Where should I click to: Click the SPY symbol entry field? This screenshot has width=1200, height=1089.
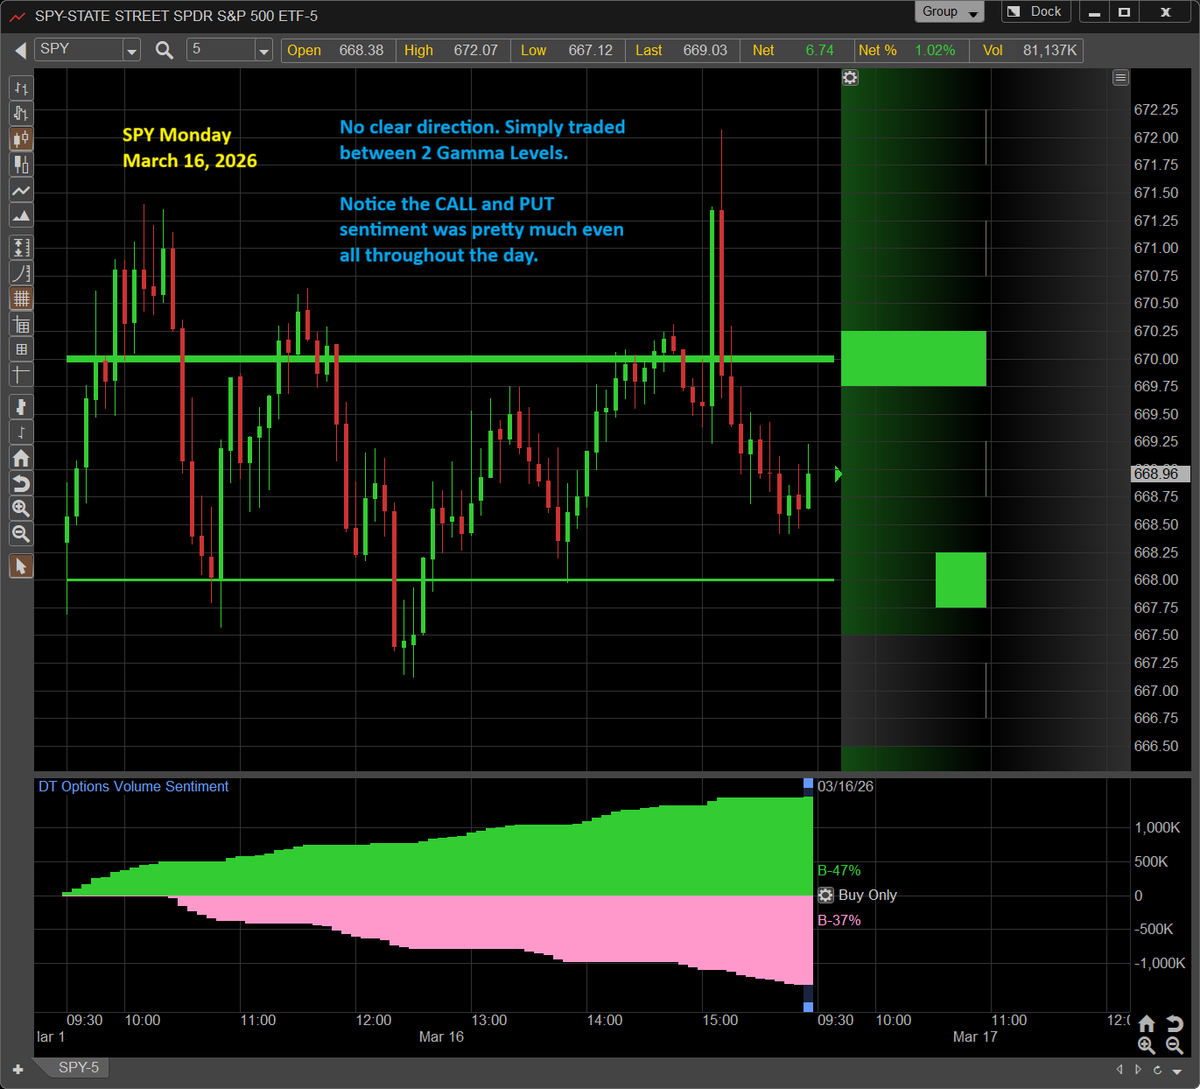pos(78,49)
